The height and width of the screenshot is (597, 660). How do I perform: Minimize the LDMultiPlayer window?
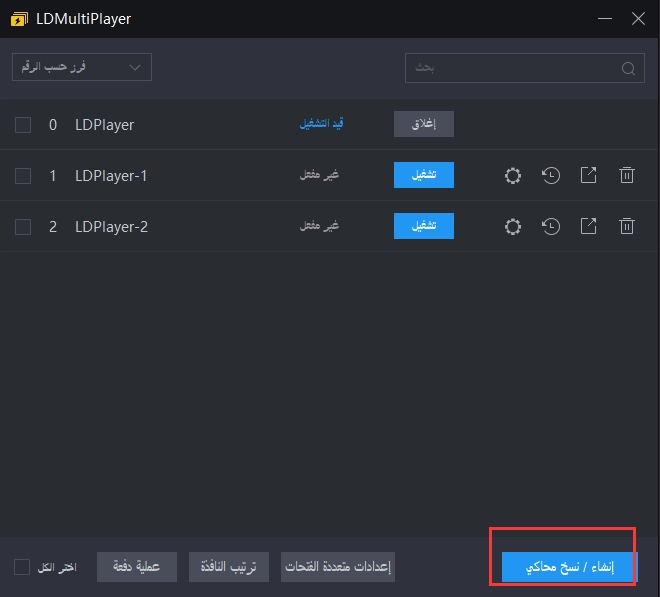click(x=605, y=19)
